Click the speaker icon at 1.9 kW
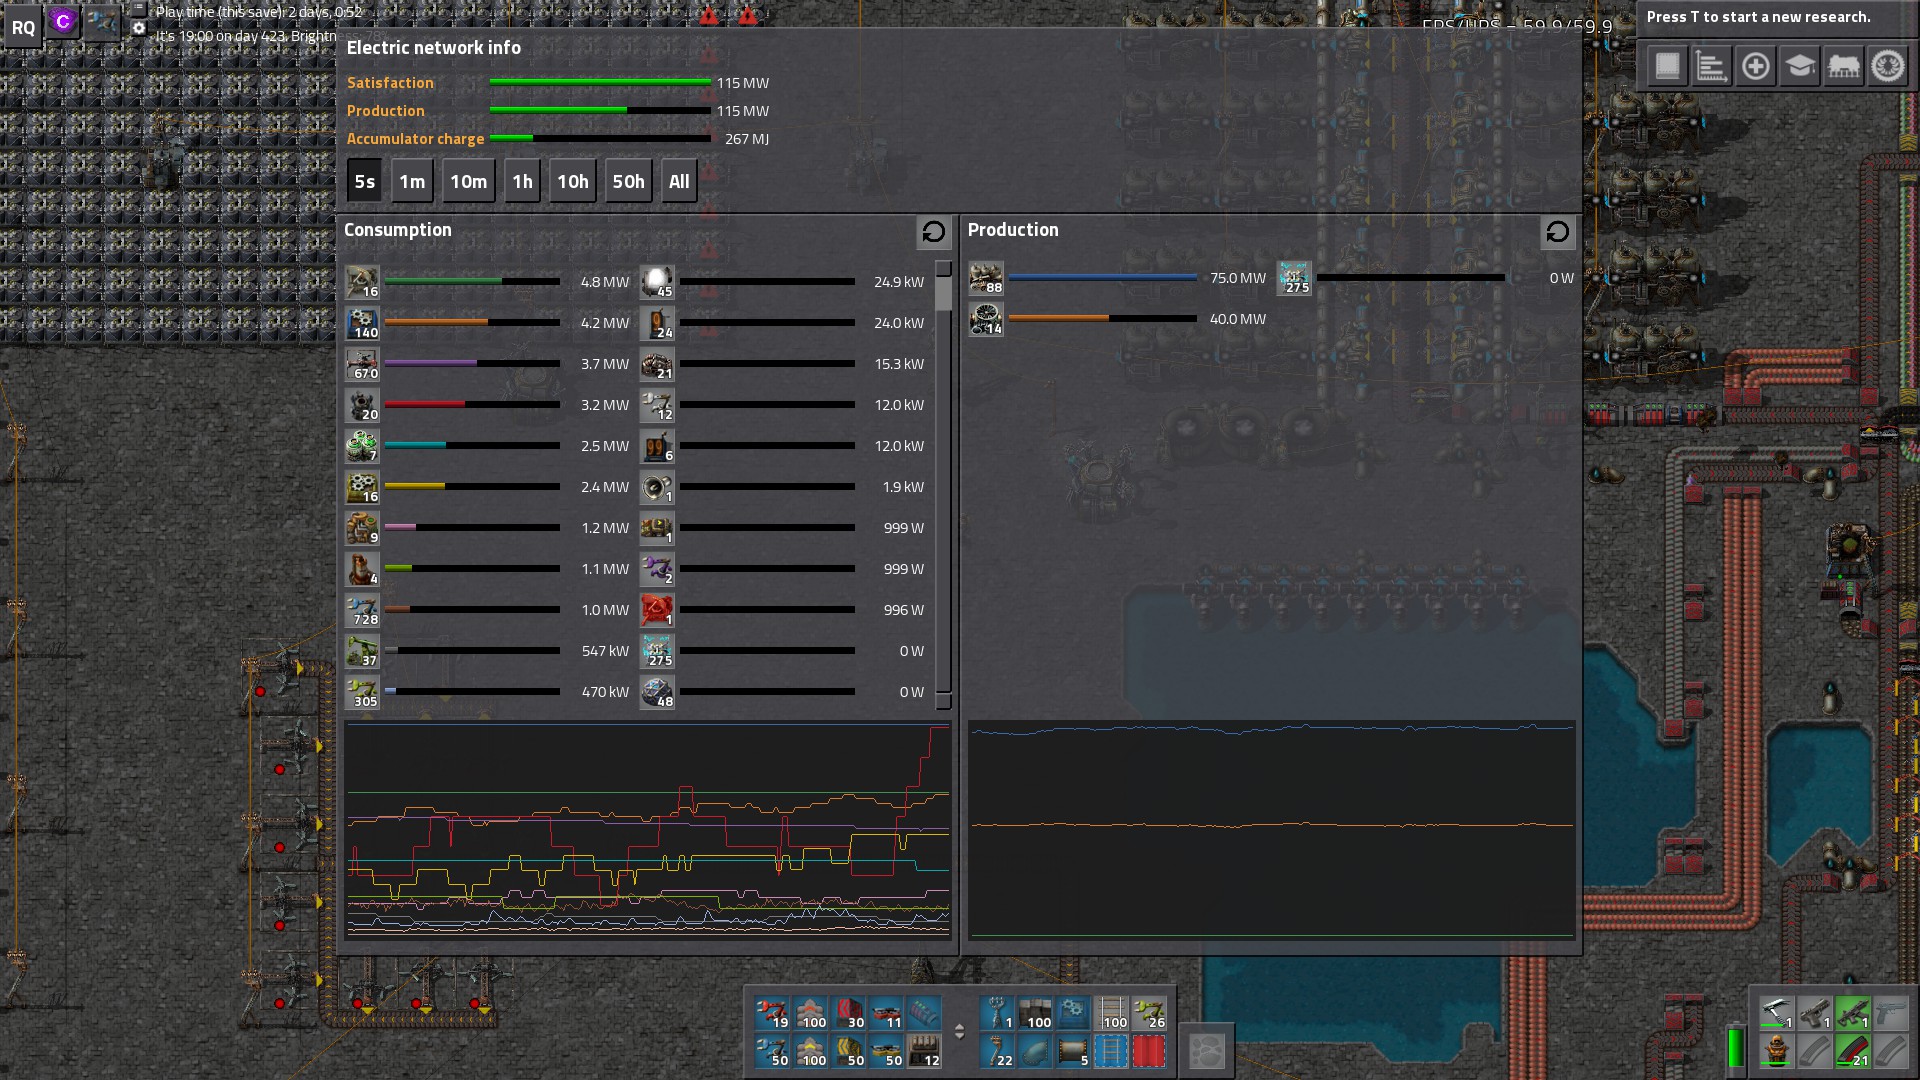Screen dimensions: 1920x1080 click(657, 487)
